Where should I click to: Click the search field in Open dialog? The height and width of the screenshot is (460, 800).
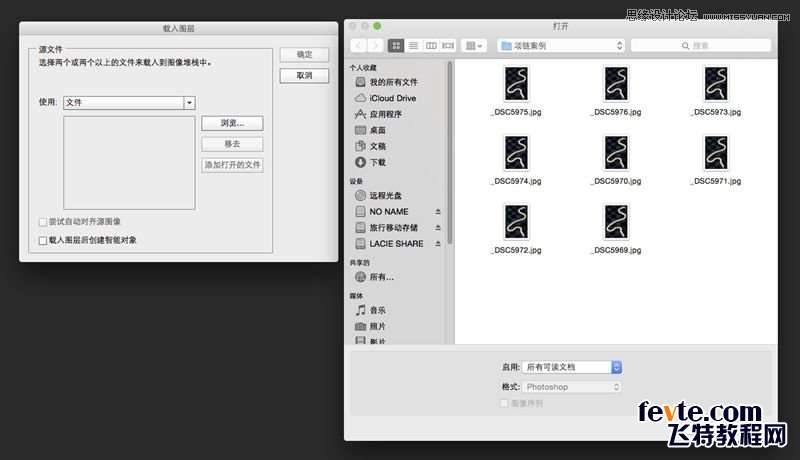point(701,46)
